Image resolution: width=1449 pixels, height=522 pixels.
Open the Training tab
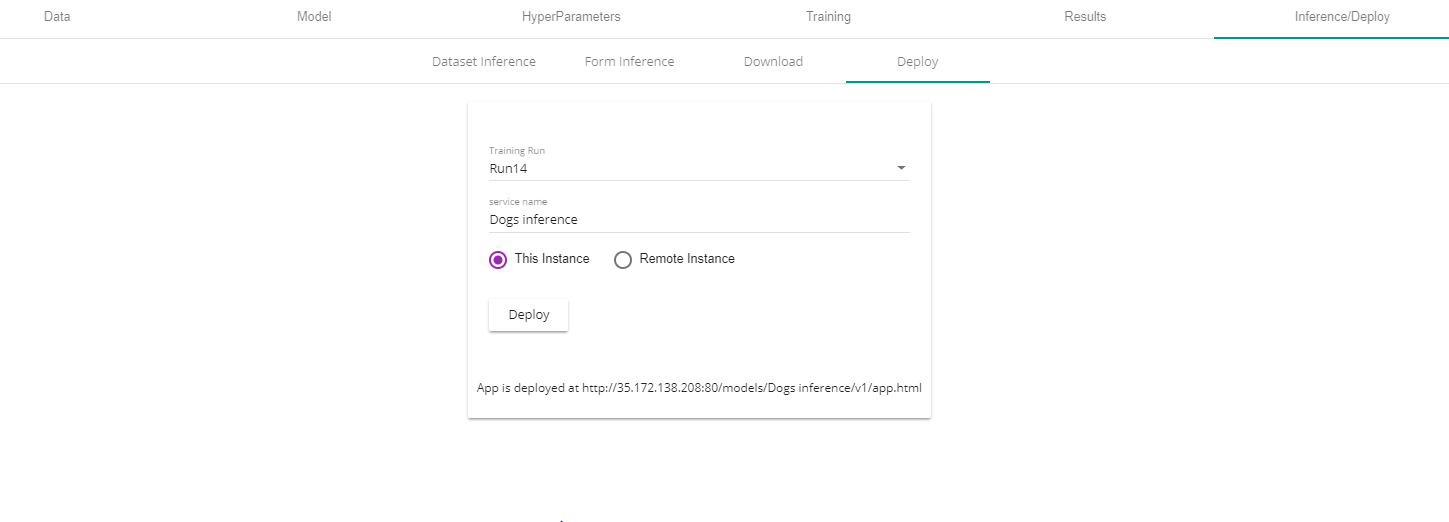coord(828,17)
